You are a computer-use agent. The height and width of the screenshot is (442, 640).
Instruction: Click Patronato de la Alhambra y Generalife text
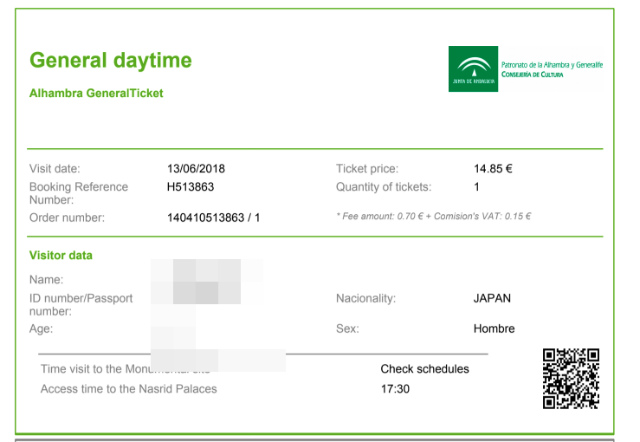coord(552,65)
